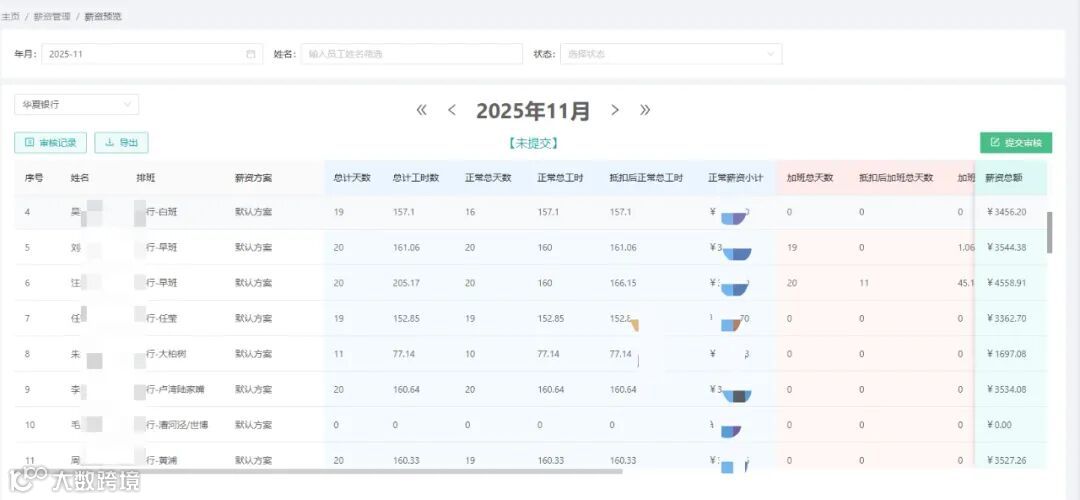Click the green 提交审核 button
Screen dimensions: 1080x500
click(x=1016, y=143)
